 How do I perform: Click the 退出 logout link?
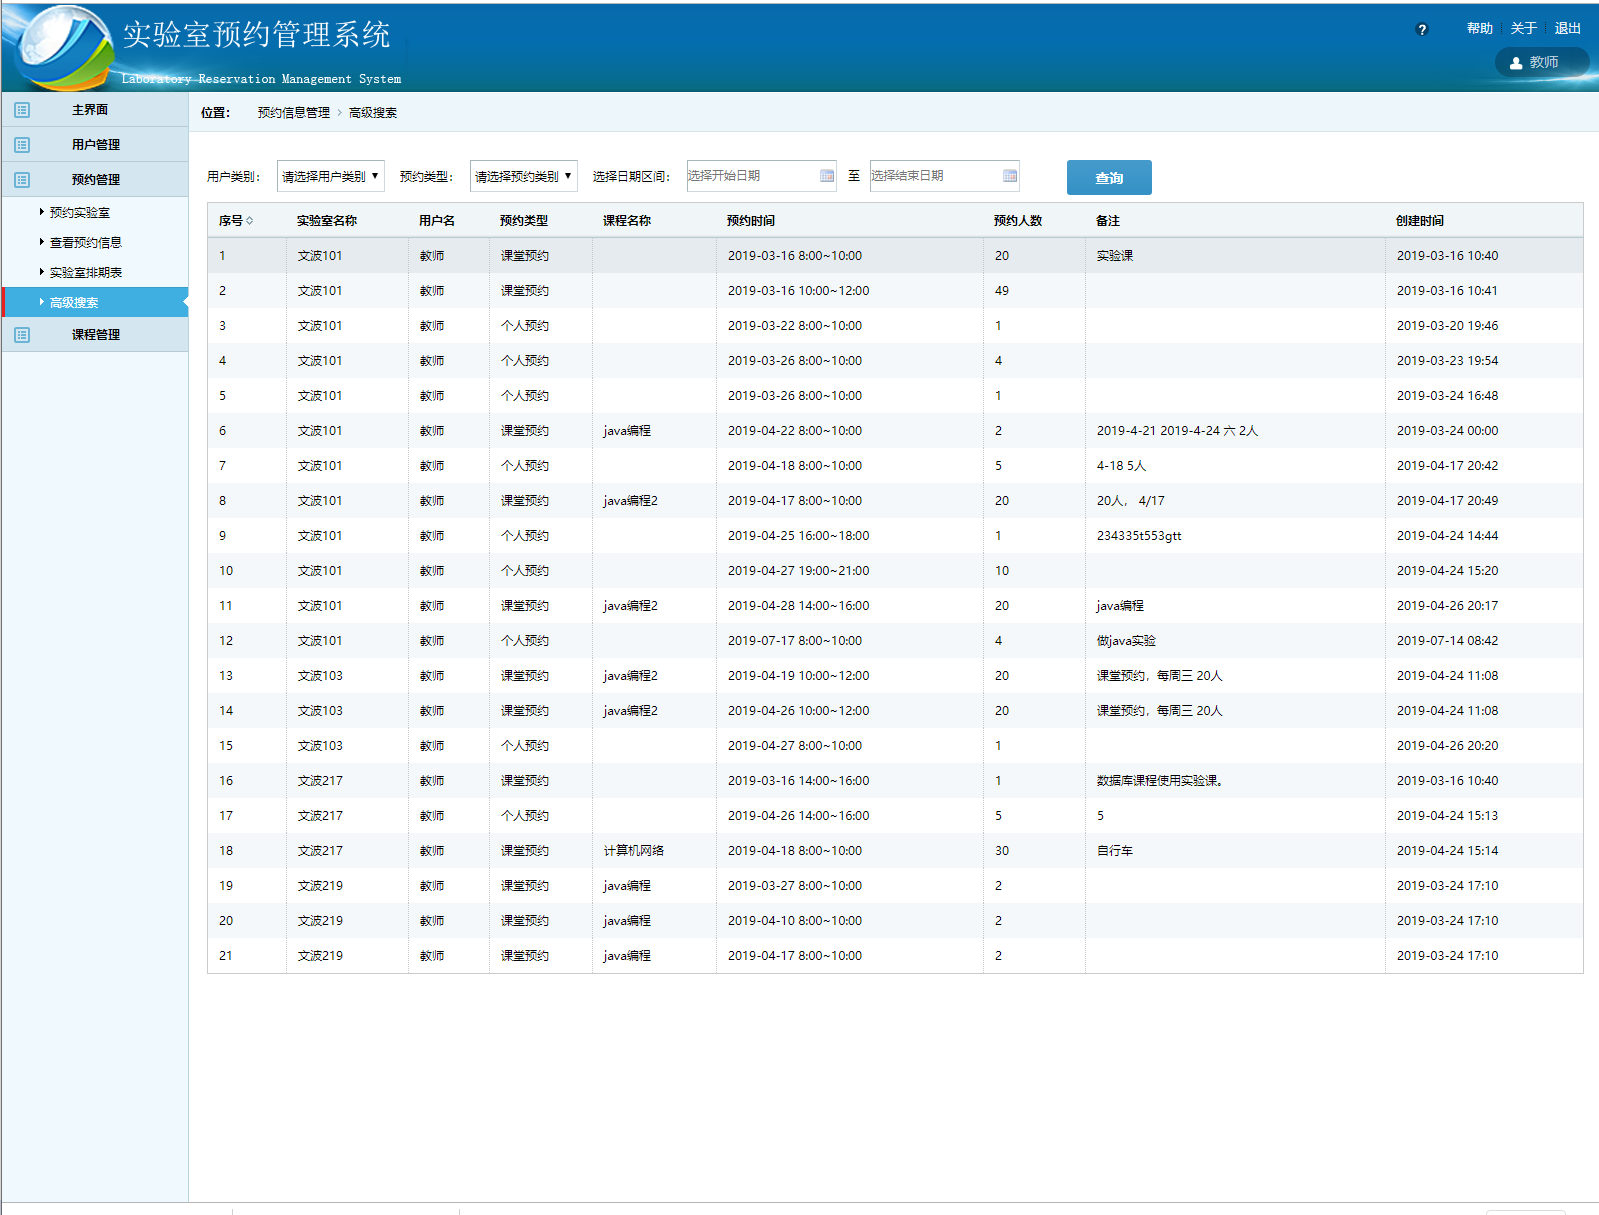click(1567, 29)
